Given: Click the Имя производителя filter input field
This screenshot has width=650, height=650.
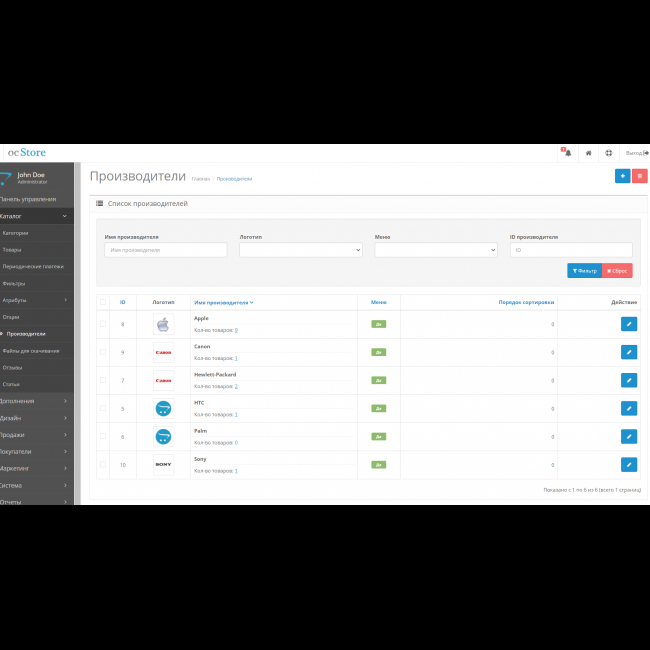Looking at the screenshot, I should point(165,250).
